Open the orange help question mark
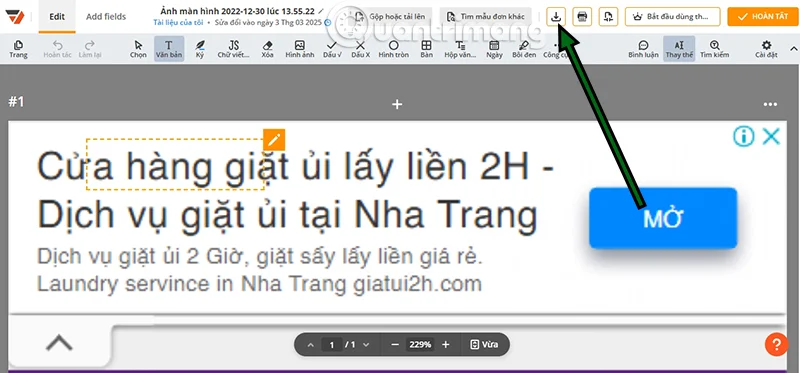The height and width of the screenshot is (373, 800). tap(776, 344)
